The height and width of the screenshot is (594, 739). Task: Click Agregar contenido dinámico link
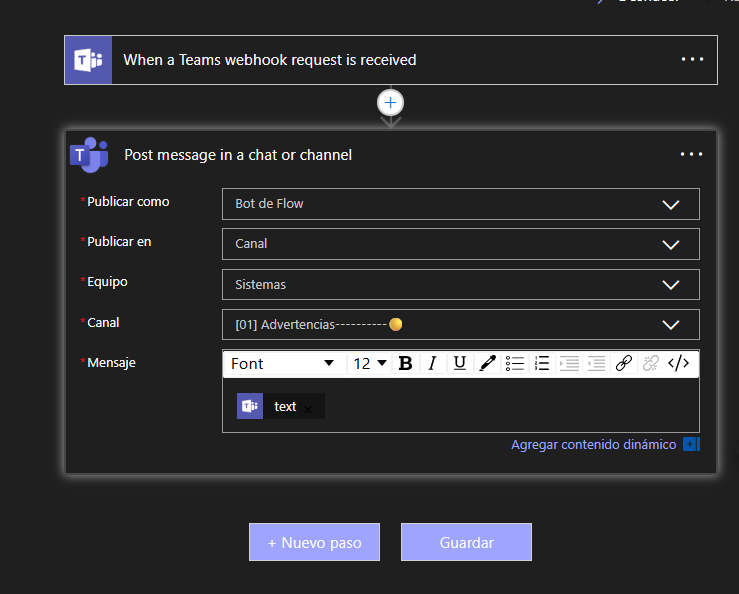593,444
